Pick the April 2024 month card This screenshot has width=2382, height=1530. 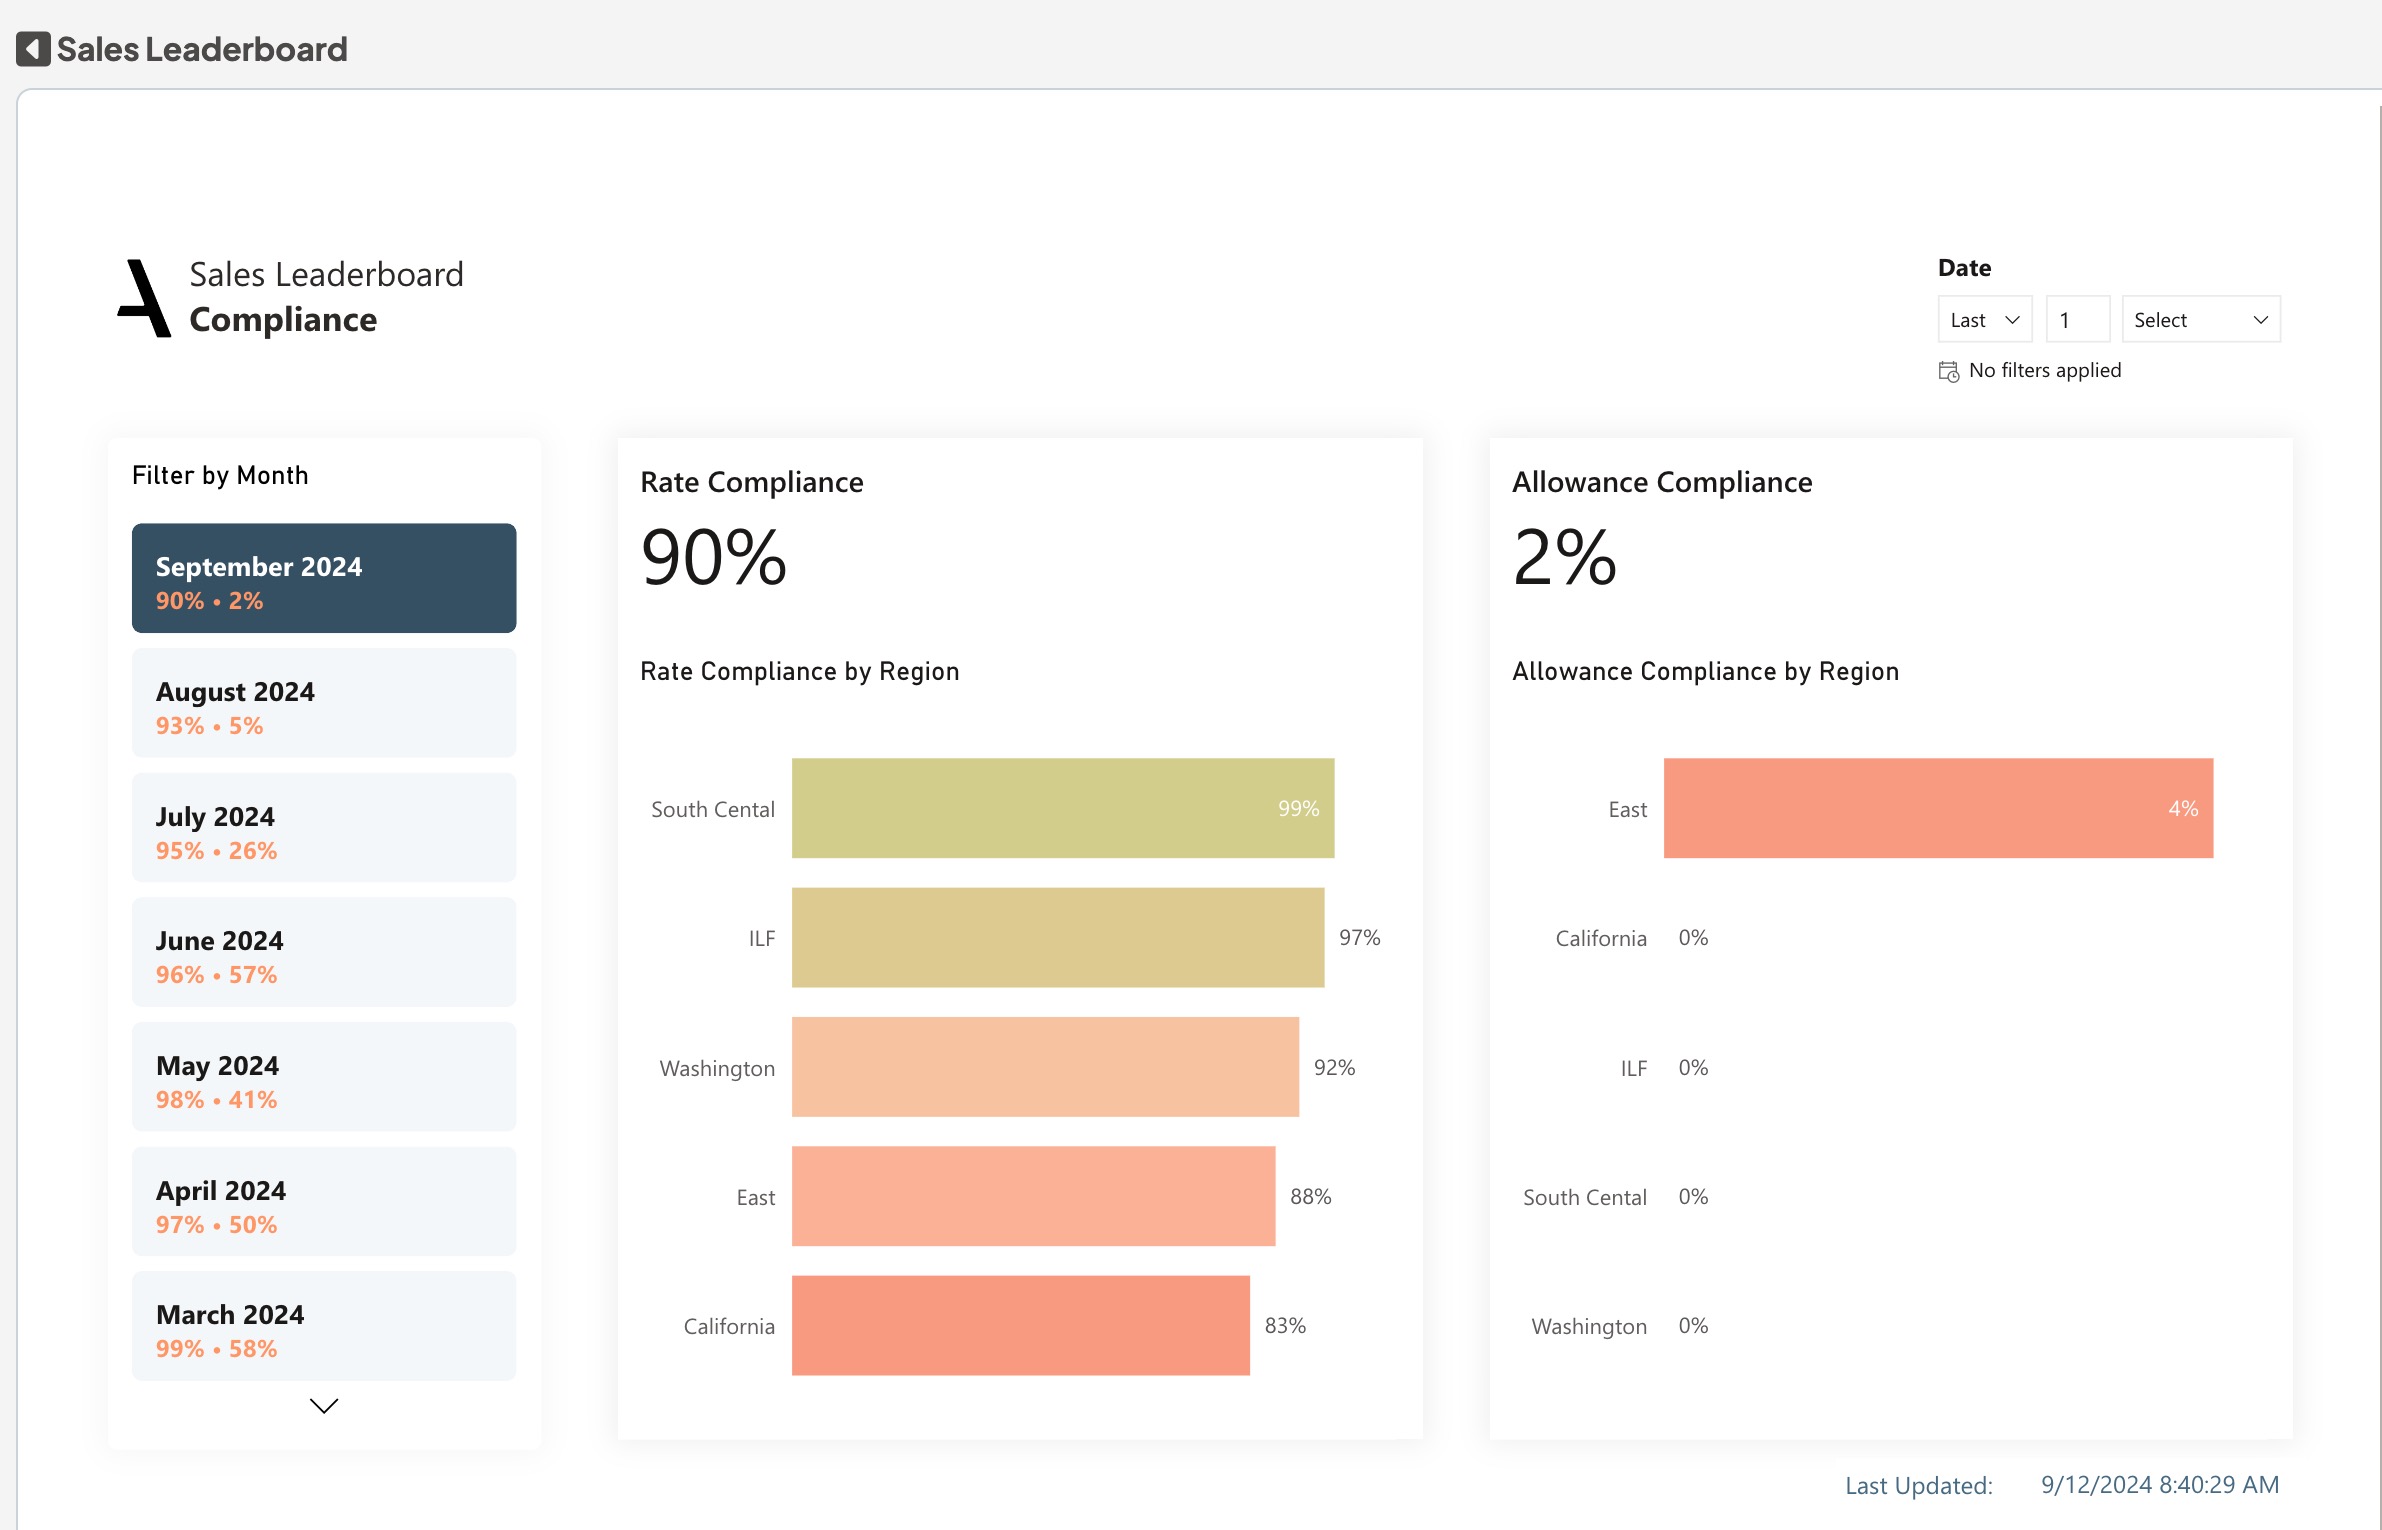click(324, 1202)
